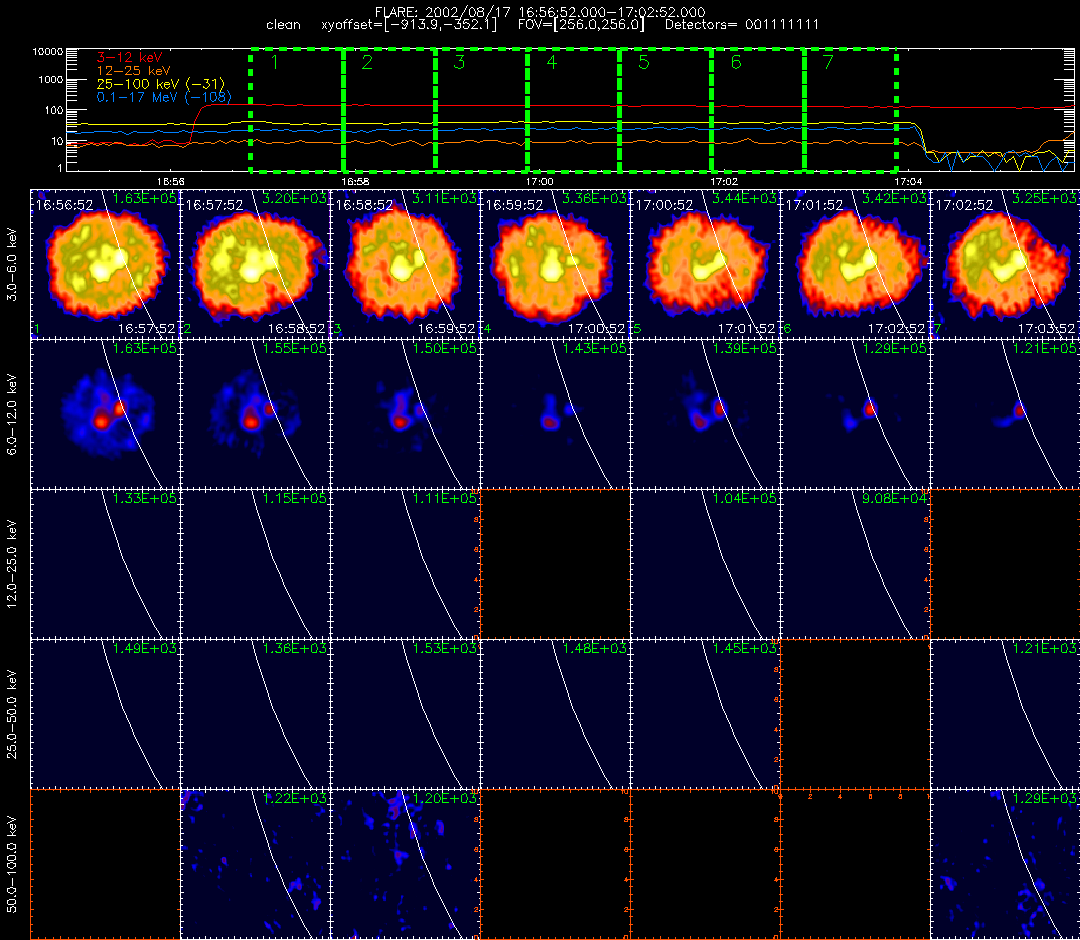Open the 3.0-6.0 keV image starting 16:56:52
Viewport: 1080px width, 940px height.
(105, 264)
